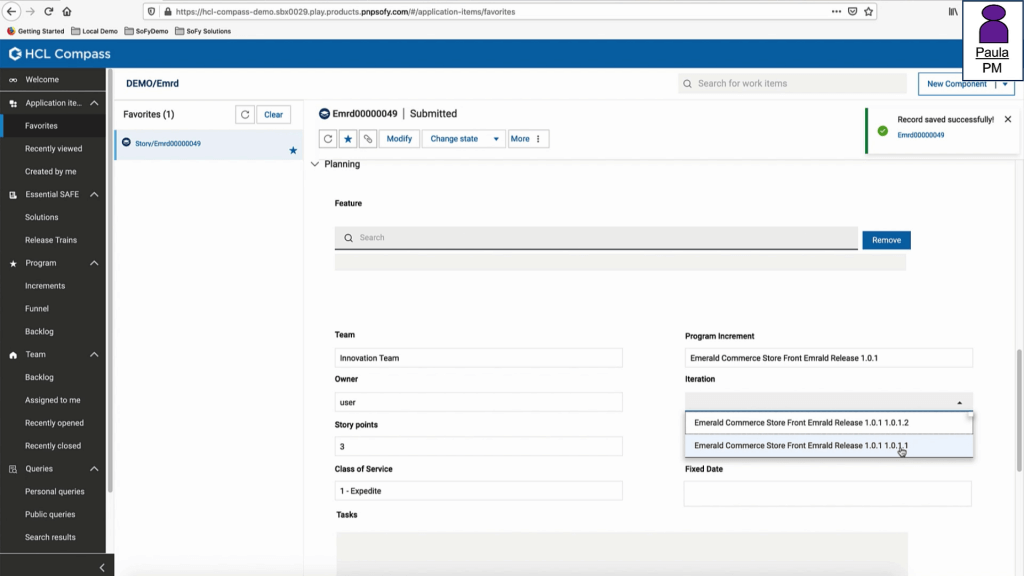Open Release Trains in the sidebar
1024x576 pixels.
pyautogui.click(x=51, y=240)
